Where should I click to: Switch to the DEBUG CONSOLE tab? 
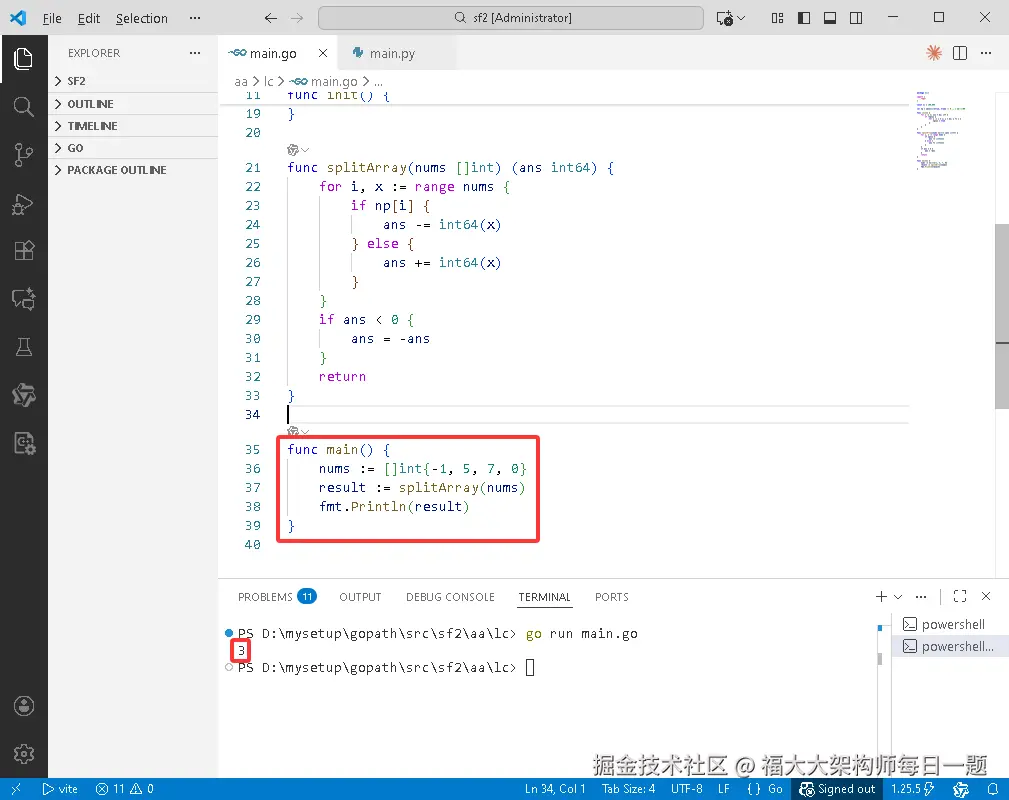point(450,597)
